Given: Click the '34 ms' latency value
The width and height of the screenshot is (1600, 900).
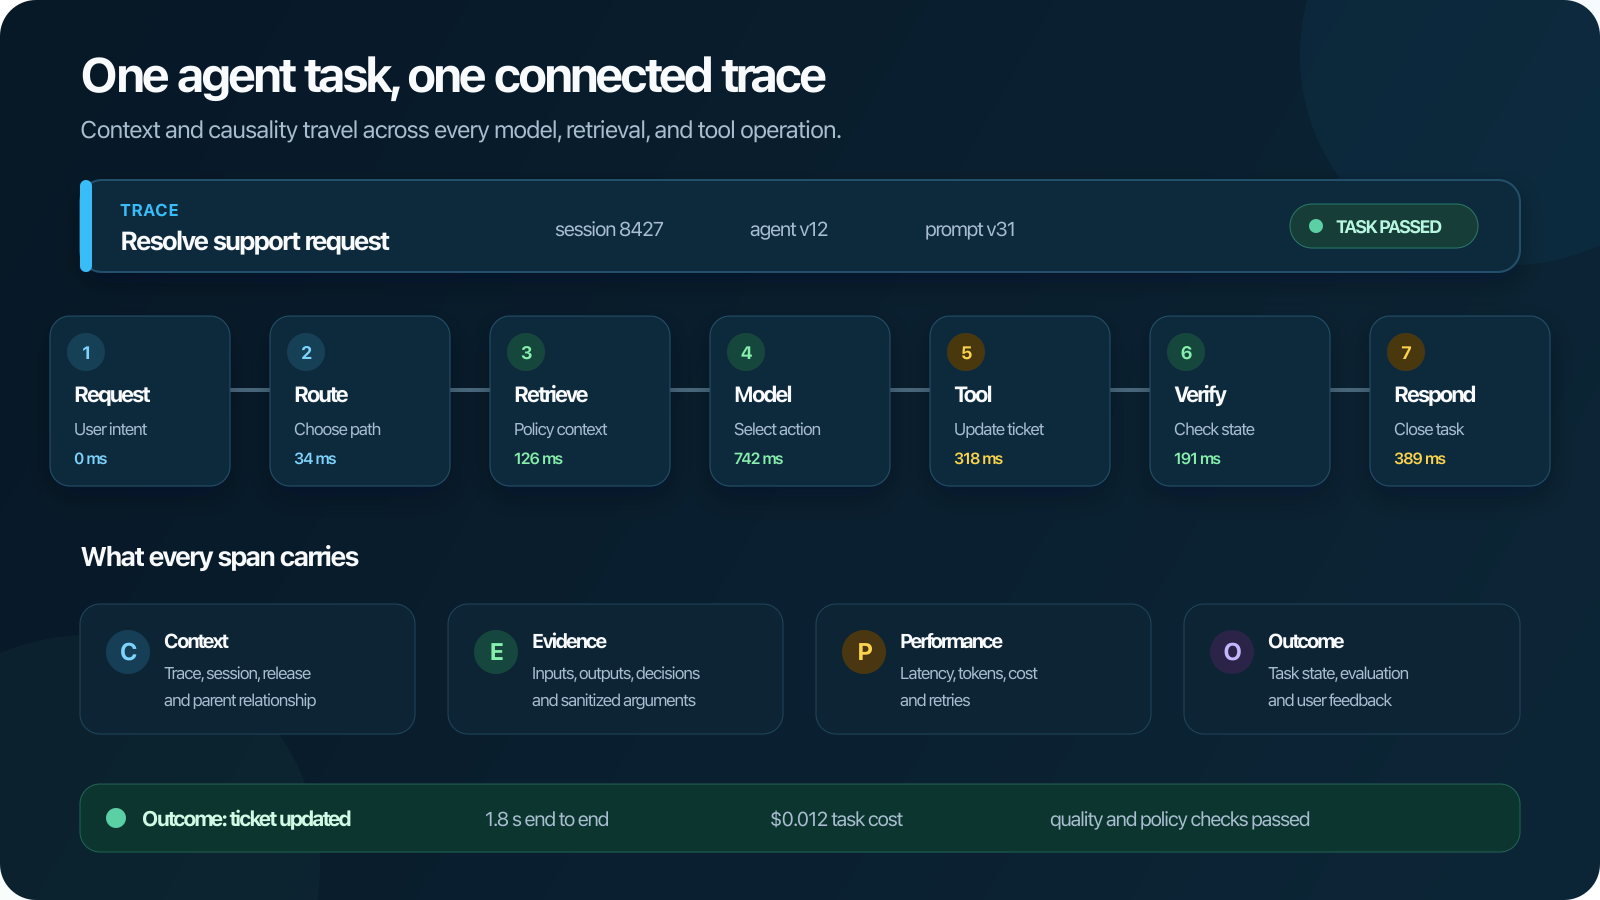Looking at the screenshot, I should (315, 458).
